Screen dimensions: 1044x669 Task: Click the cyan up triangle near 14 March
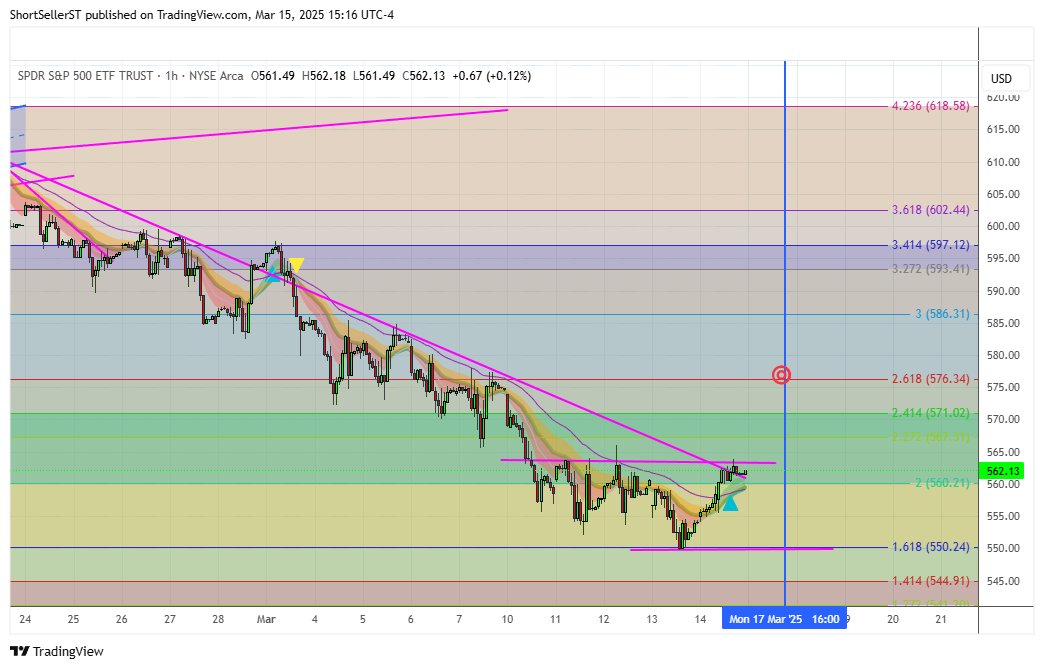[730, 503]
